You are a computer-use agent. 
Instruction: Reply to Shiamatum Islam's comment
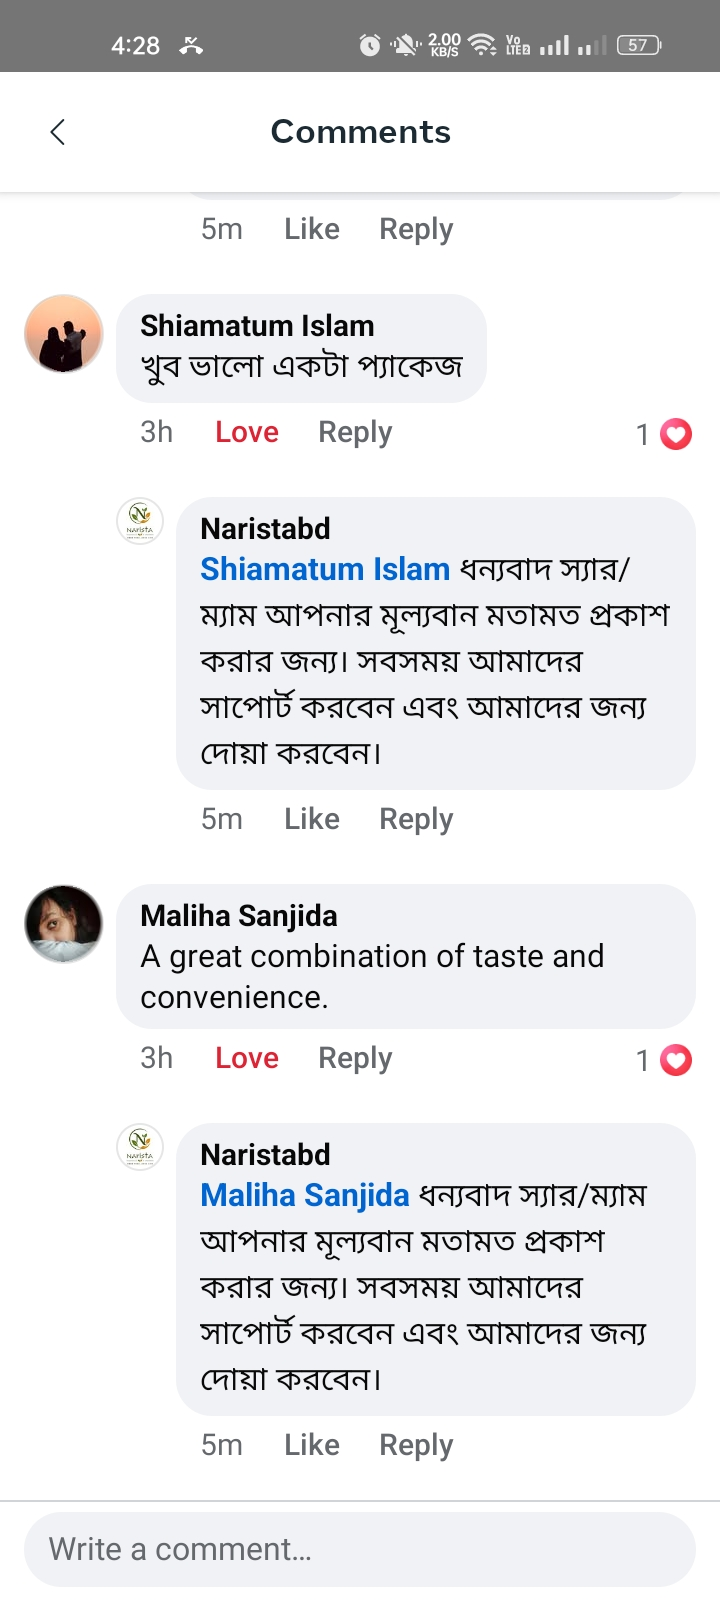click(x=355, y=432)
